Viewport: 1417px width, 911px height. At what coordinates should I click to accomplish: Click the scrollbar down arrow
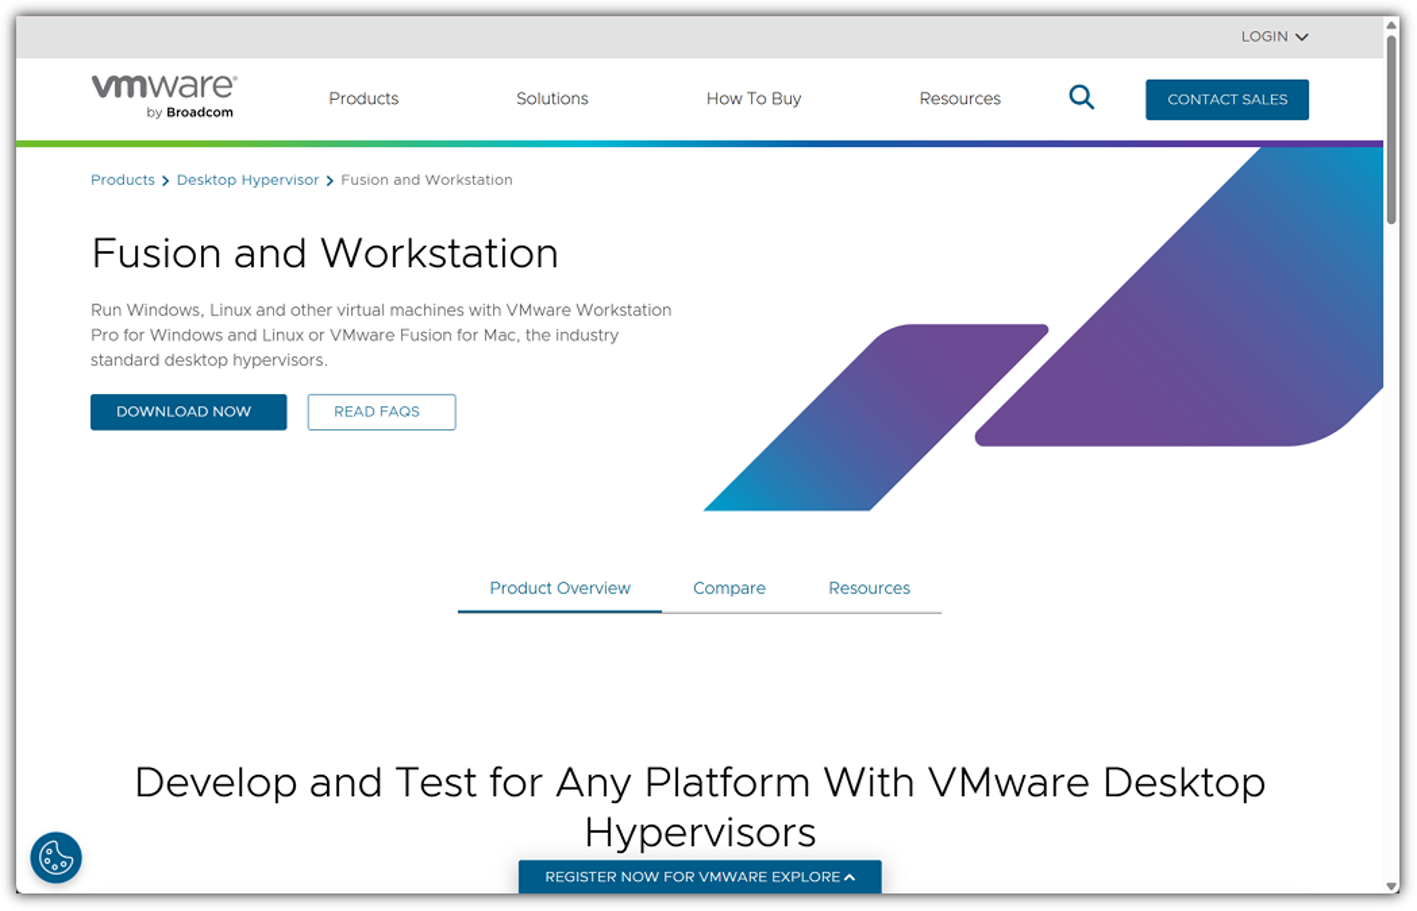[1391, 887]
